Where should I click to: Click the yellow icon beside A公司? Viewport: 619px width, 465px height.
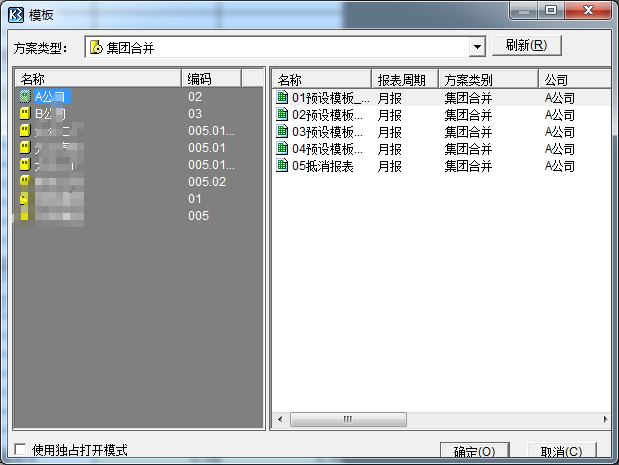coord(25,98)
